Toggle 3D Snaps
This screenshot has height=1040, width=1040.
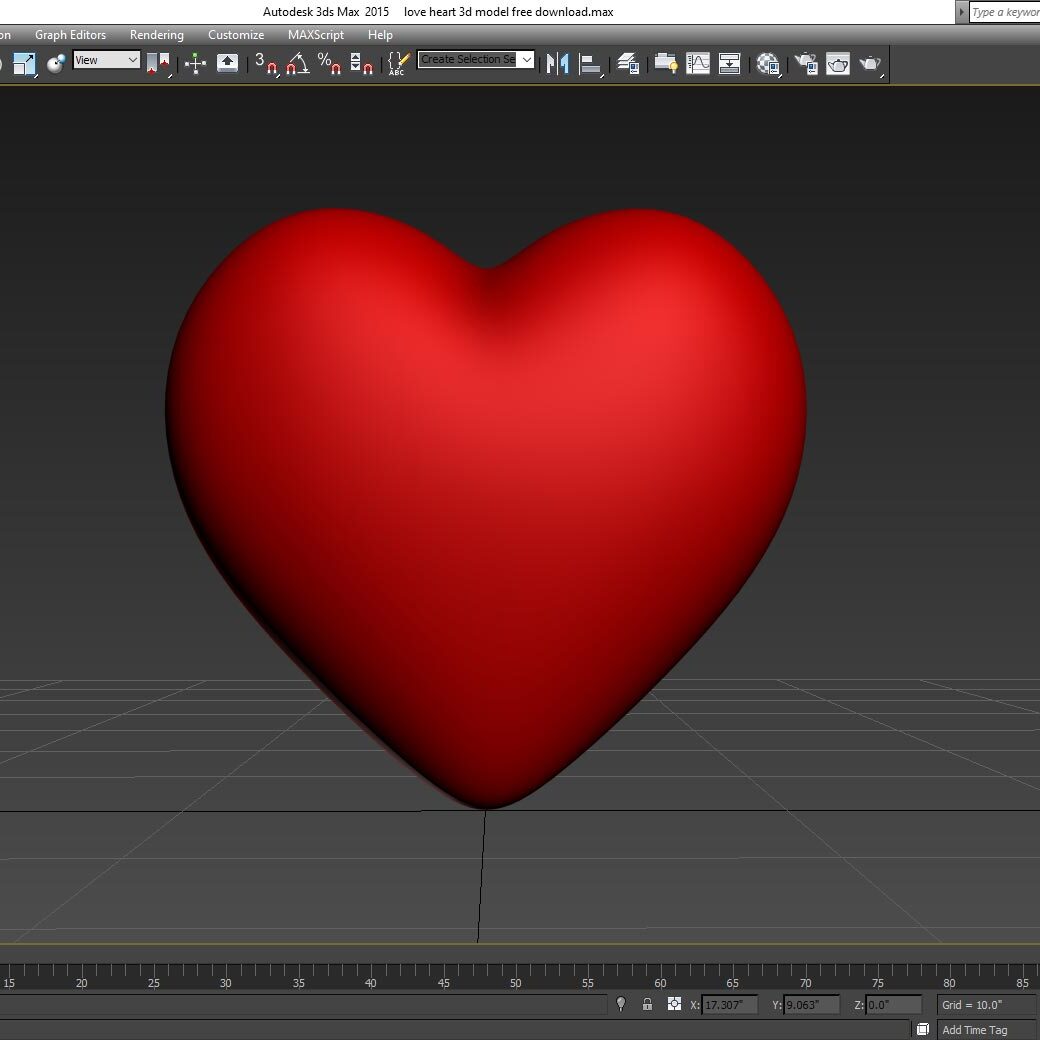(265, 63)
